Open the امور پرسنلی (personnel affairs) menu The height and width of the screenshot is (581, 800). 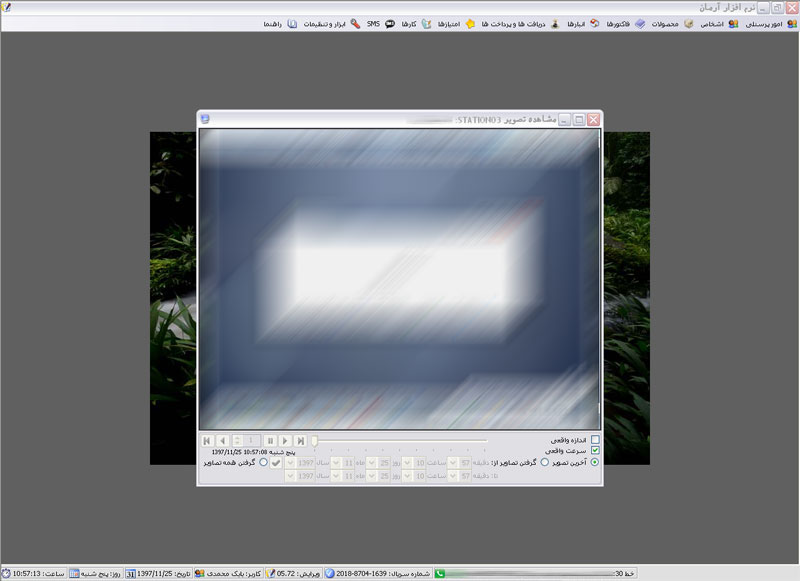pyautogui.click(x=770, y=24)
